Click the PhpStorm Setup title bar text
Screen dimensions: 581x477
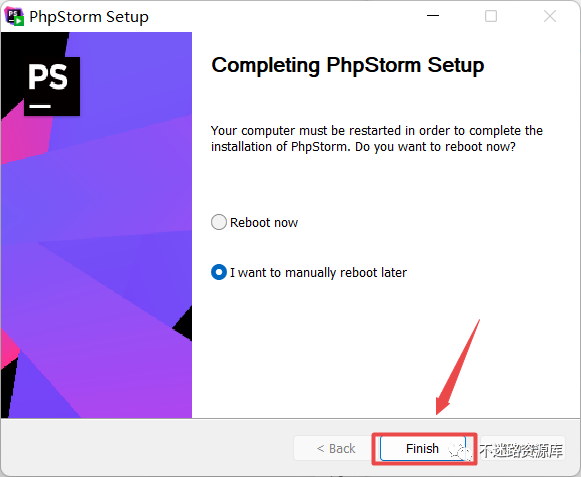(x=89, y=17)
